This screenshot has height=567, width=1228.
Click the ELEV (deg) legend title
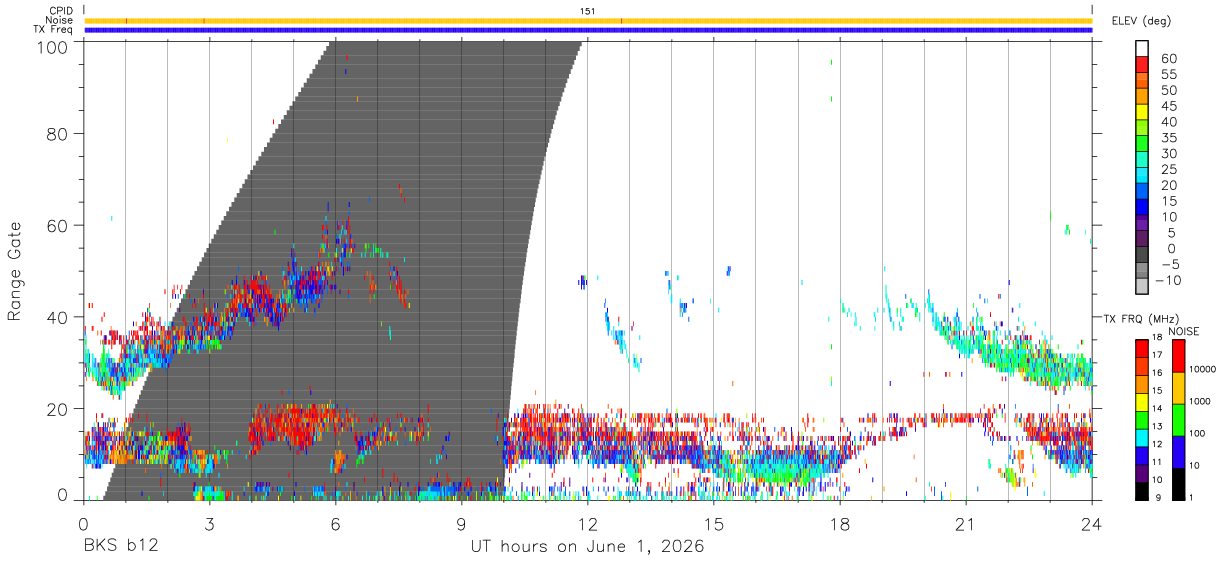click(1141, 21)
